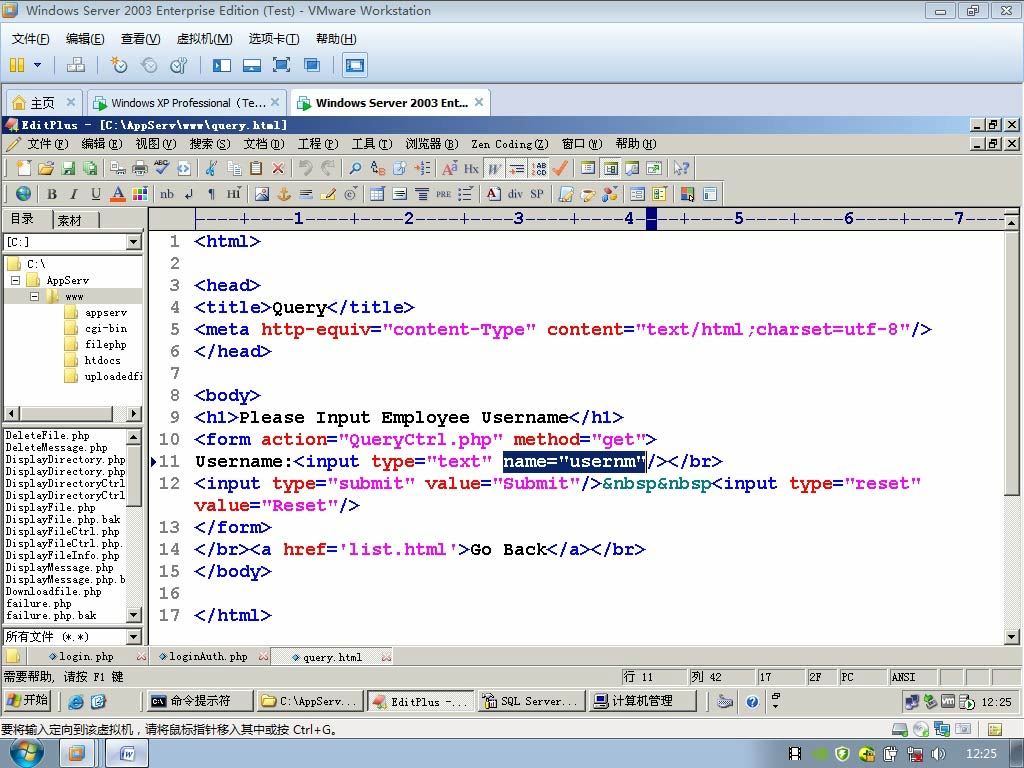This screenshot has height=768, width=1024.
Task: Click the VMware full screen icon
Action: pos(281,65)
